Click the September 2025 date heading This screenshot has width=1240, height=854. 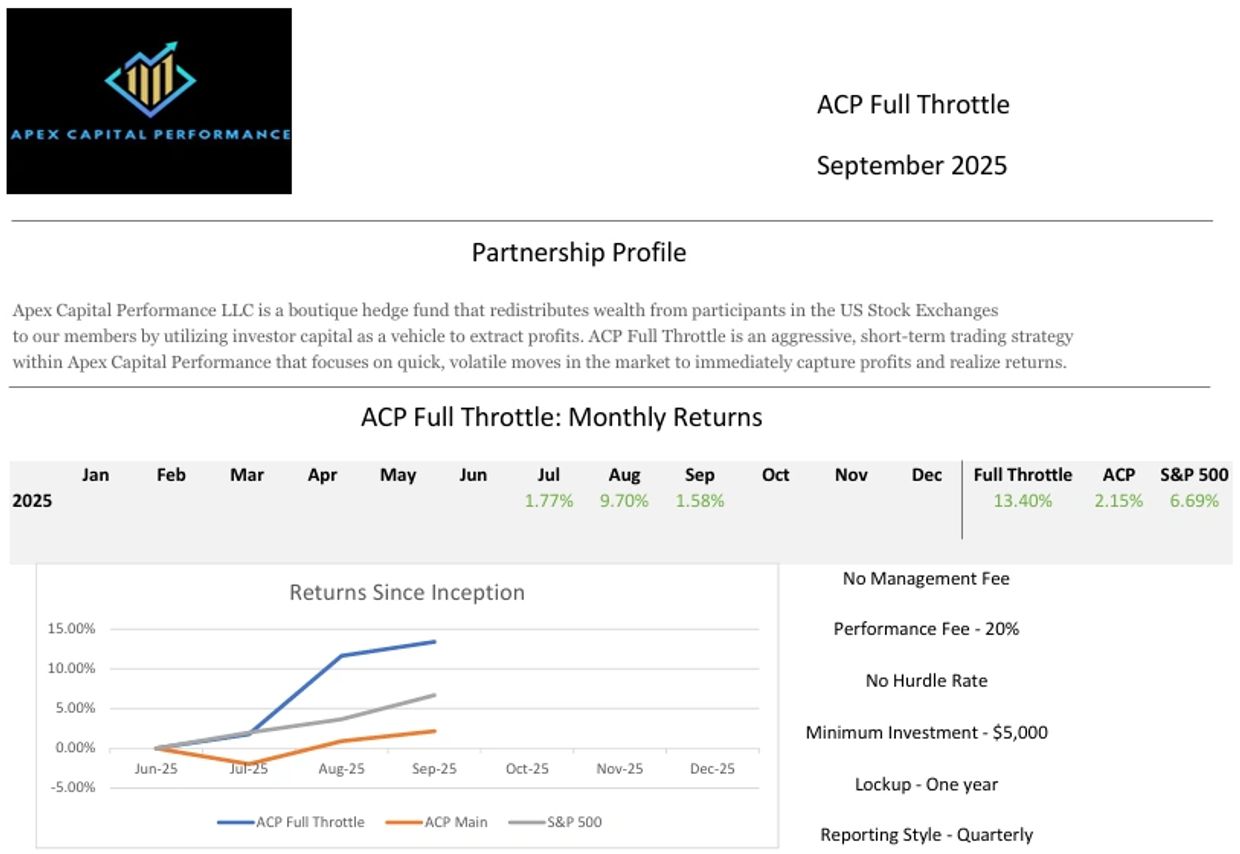pos(911,165)
